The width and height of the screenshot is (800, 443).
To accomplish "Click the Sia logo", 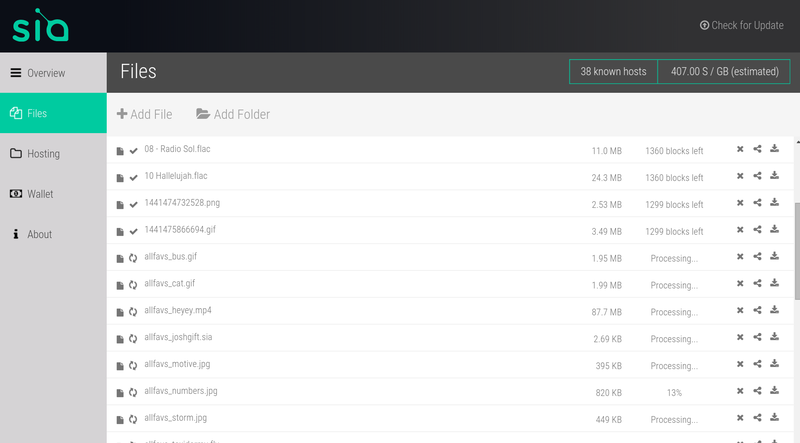I will click(x=40, y=26).
